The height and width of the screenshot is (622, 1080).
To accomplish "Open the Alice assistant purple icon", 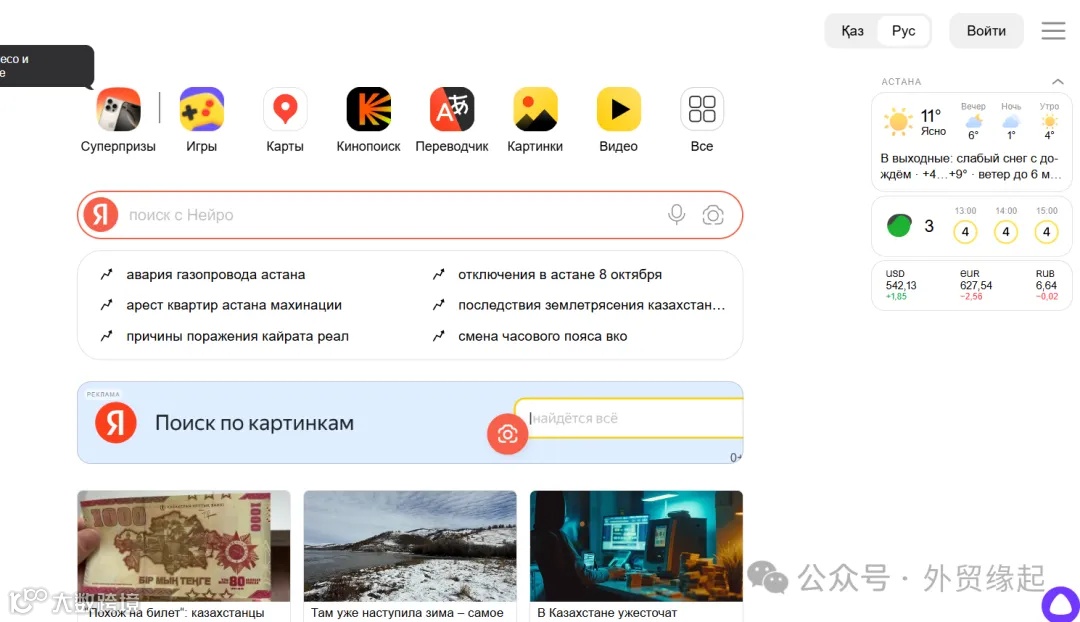I will tap(1061, 604).
